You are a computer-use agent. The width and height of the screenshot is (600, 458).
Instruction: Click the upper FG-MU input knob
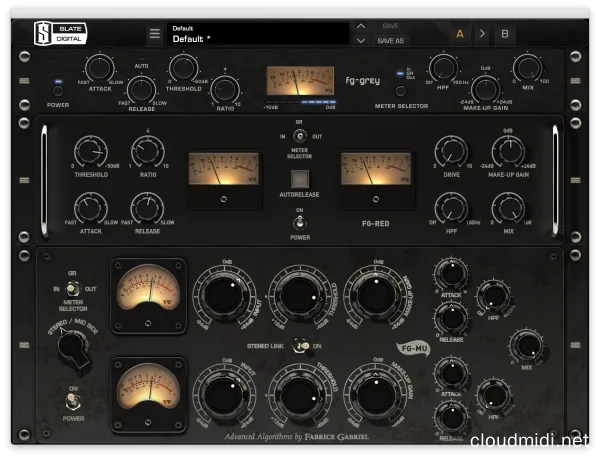[x=224, y=295]
